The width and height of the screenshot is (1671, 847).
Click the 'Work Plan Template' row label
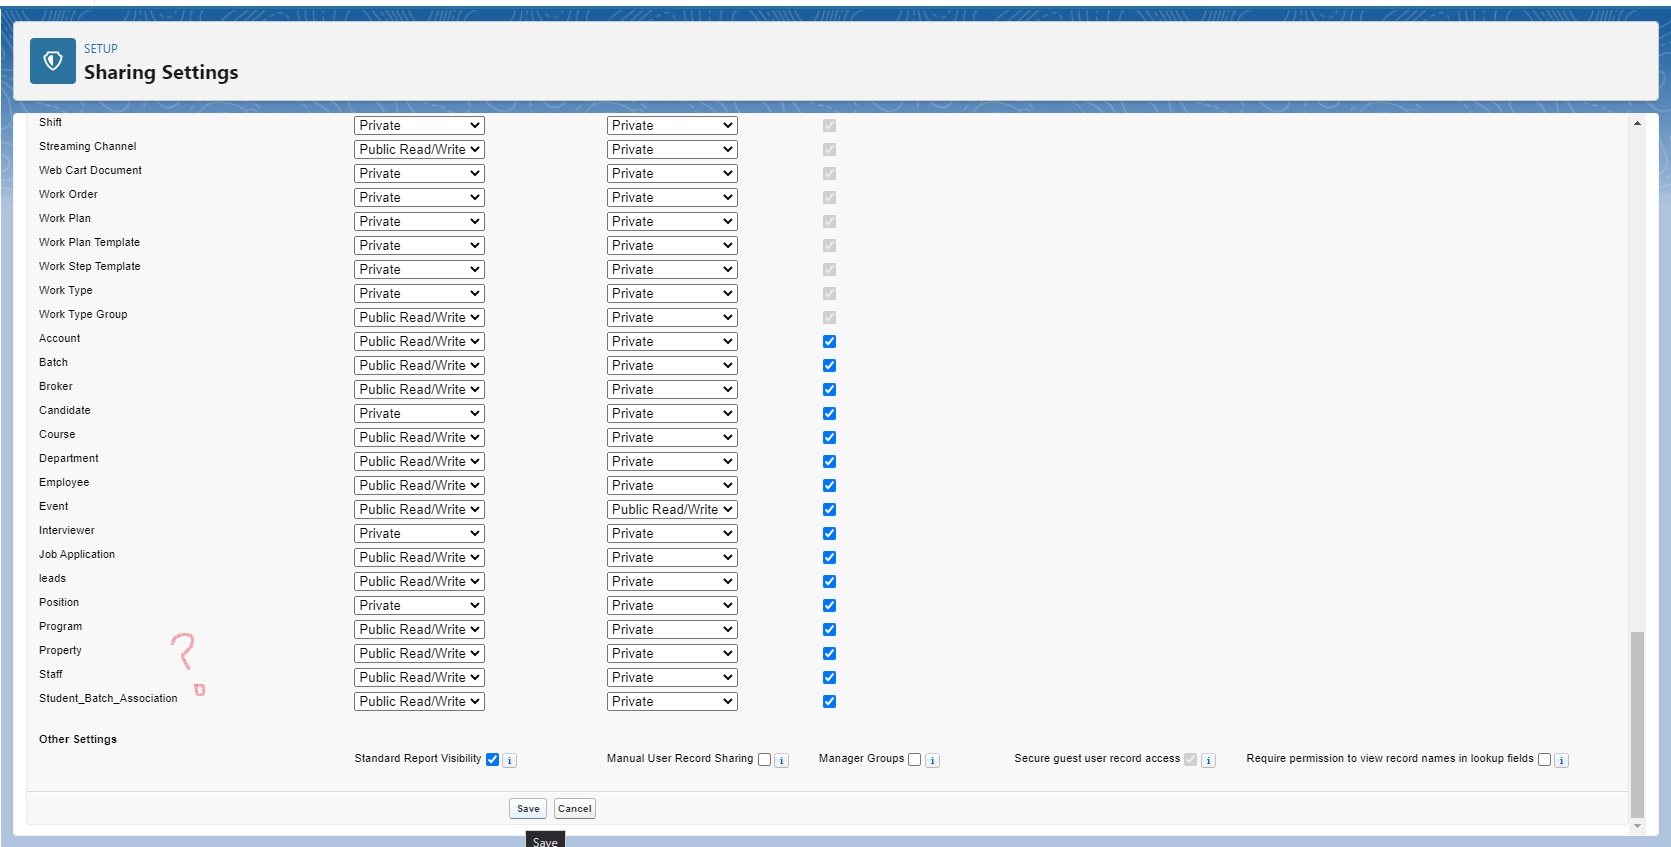tap(90, 242)
